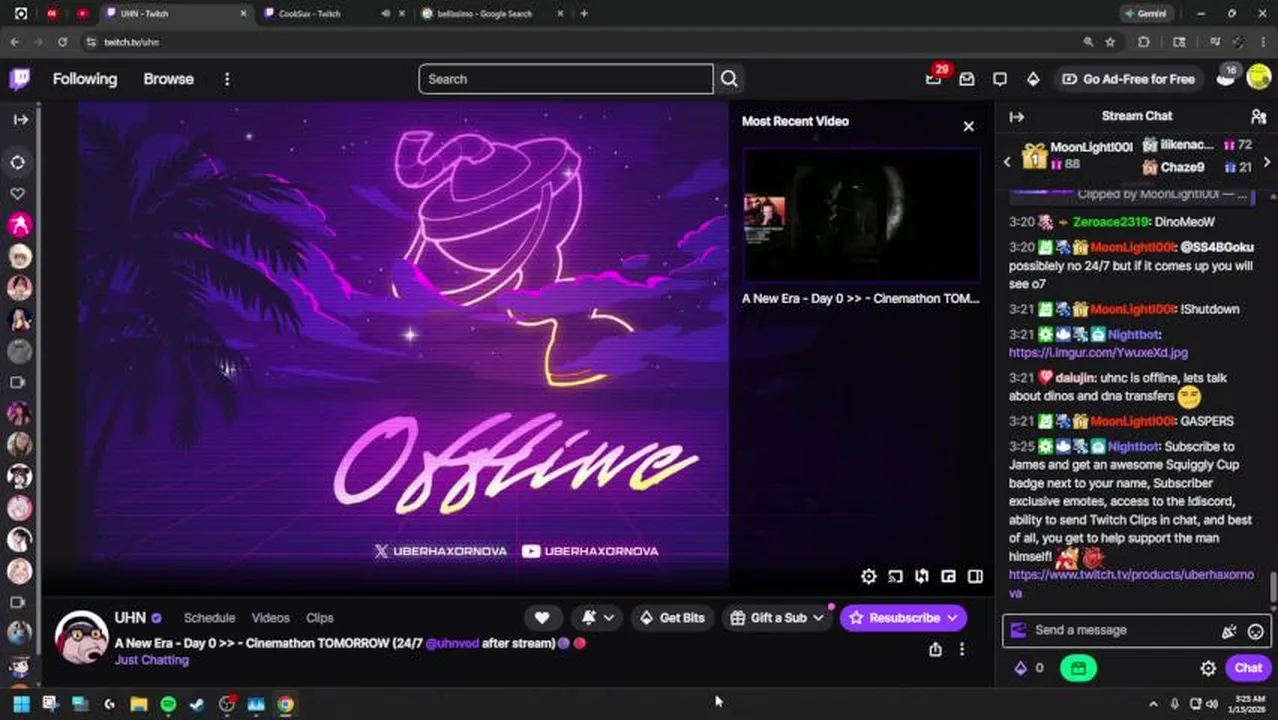Click the clip/rotate icon in player controls
1278x720 pixels.
point(922,576)
